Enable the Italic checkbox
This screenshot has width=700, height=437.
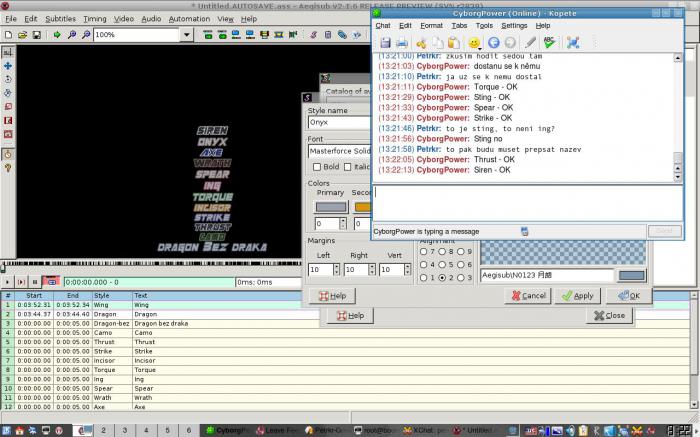pyautogui.click(x=348, y=167)
